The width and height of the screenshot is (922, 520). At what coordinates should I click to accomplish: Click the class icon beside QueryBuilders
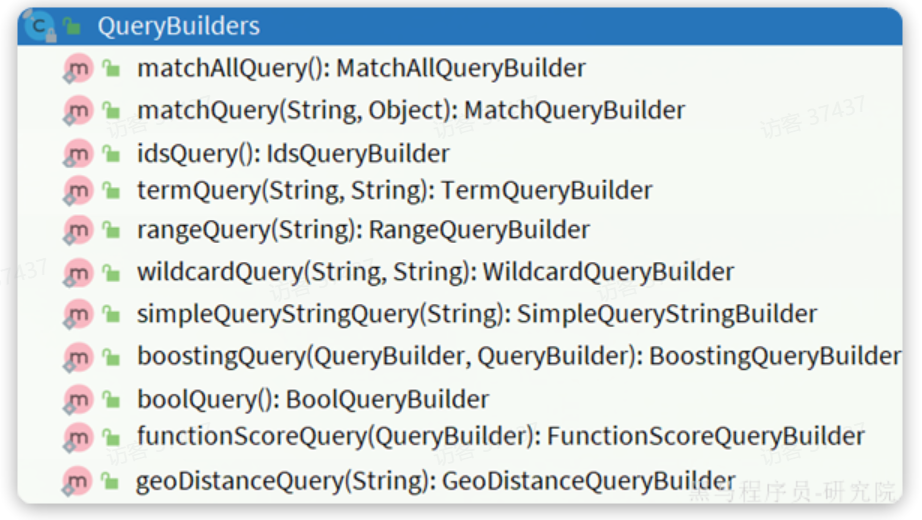click(x=39, y=26)
